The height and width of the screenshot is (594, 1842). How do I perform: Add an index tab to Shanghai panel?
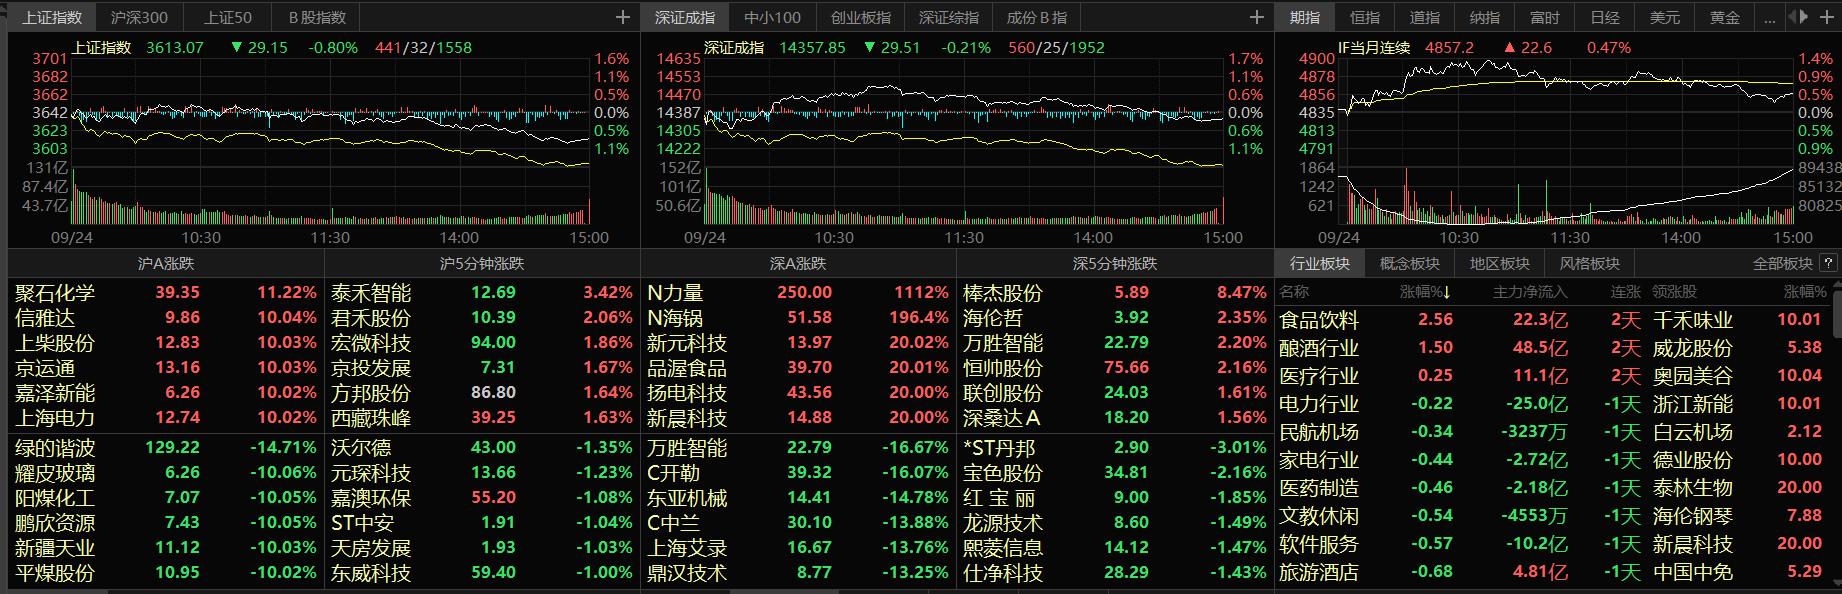[x=623, y=17]
